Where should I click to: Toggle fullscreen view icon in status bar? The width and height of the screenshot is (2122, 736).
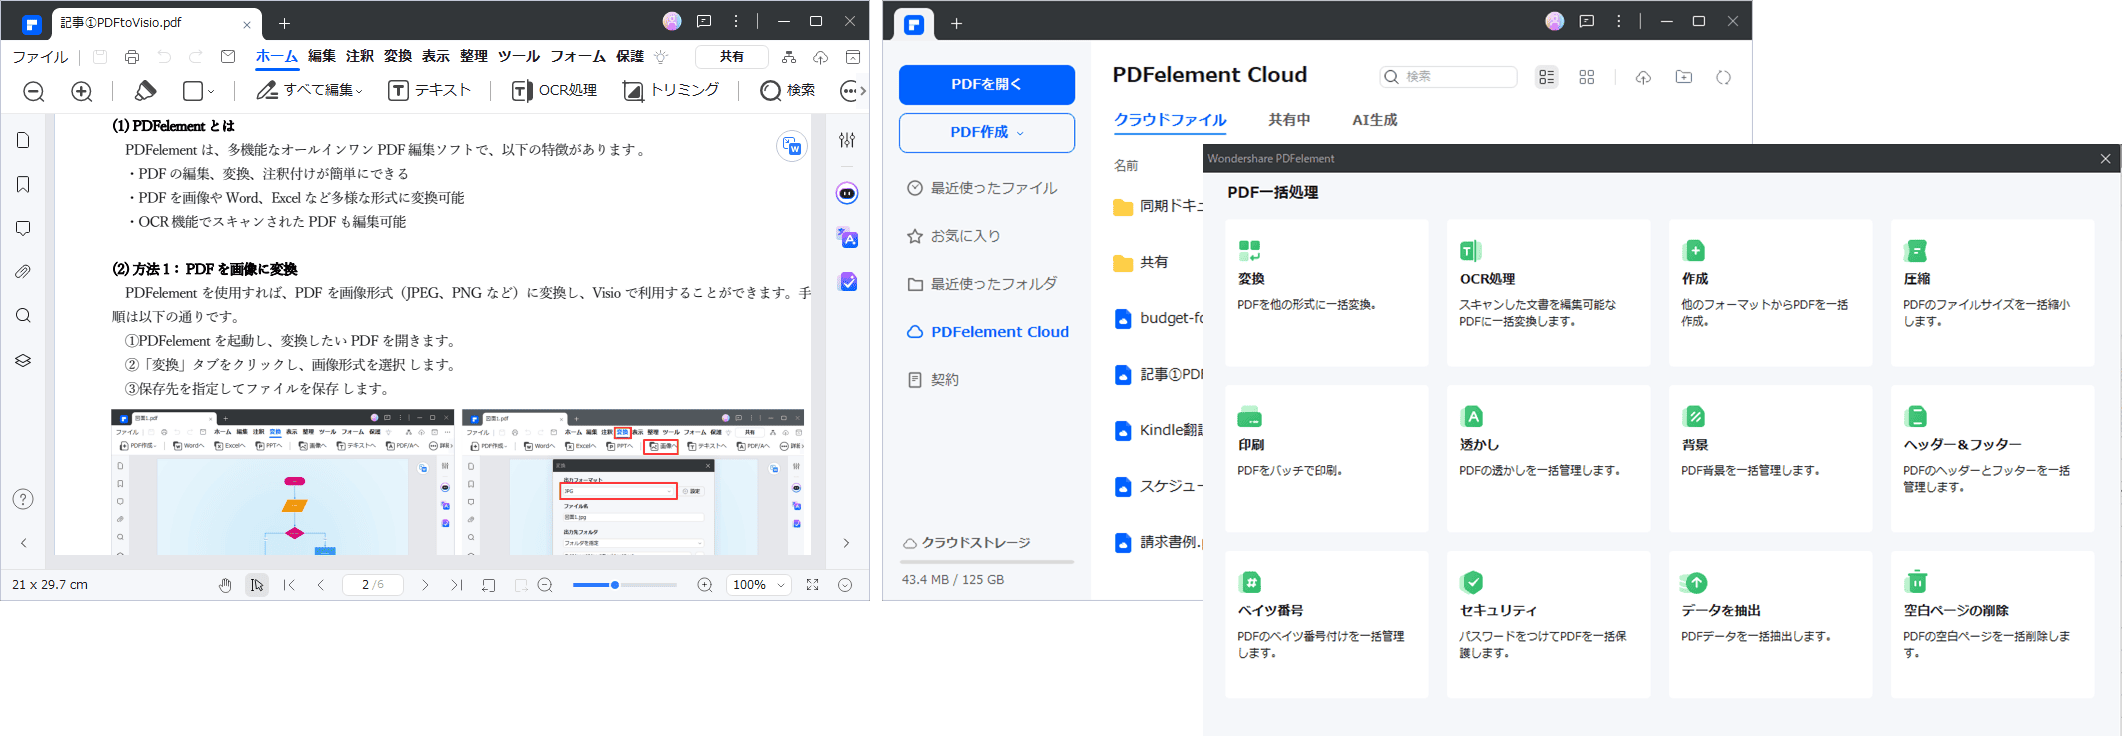click(813, 585)
